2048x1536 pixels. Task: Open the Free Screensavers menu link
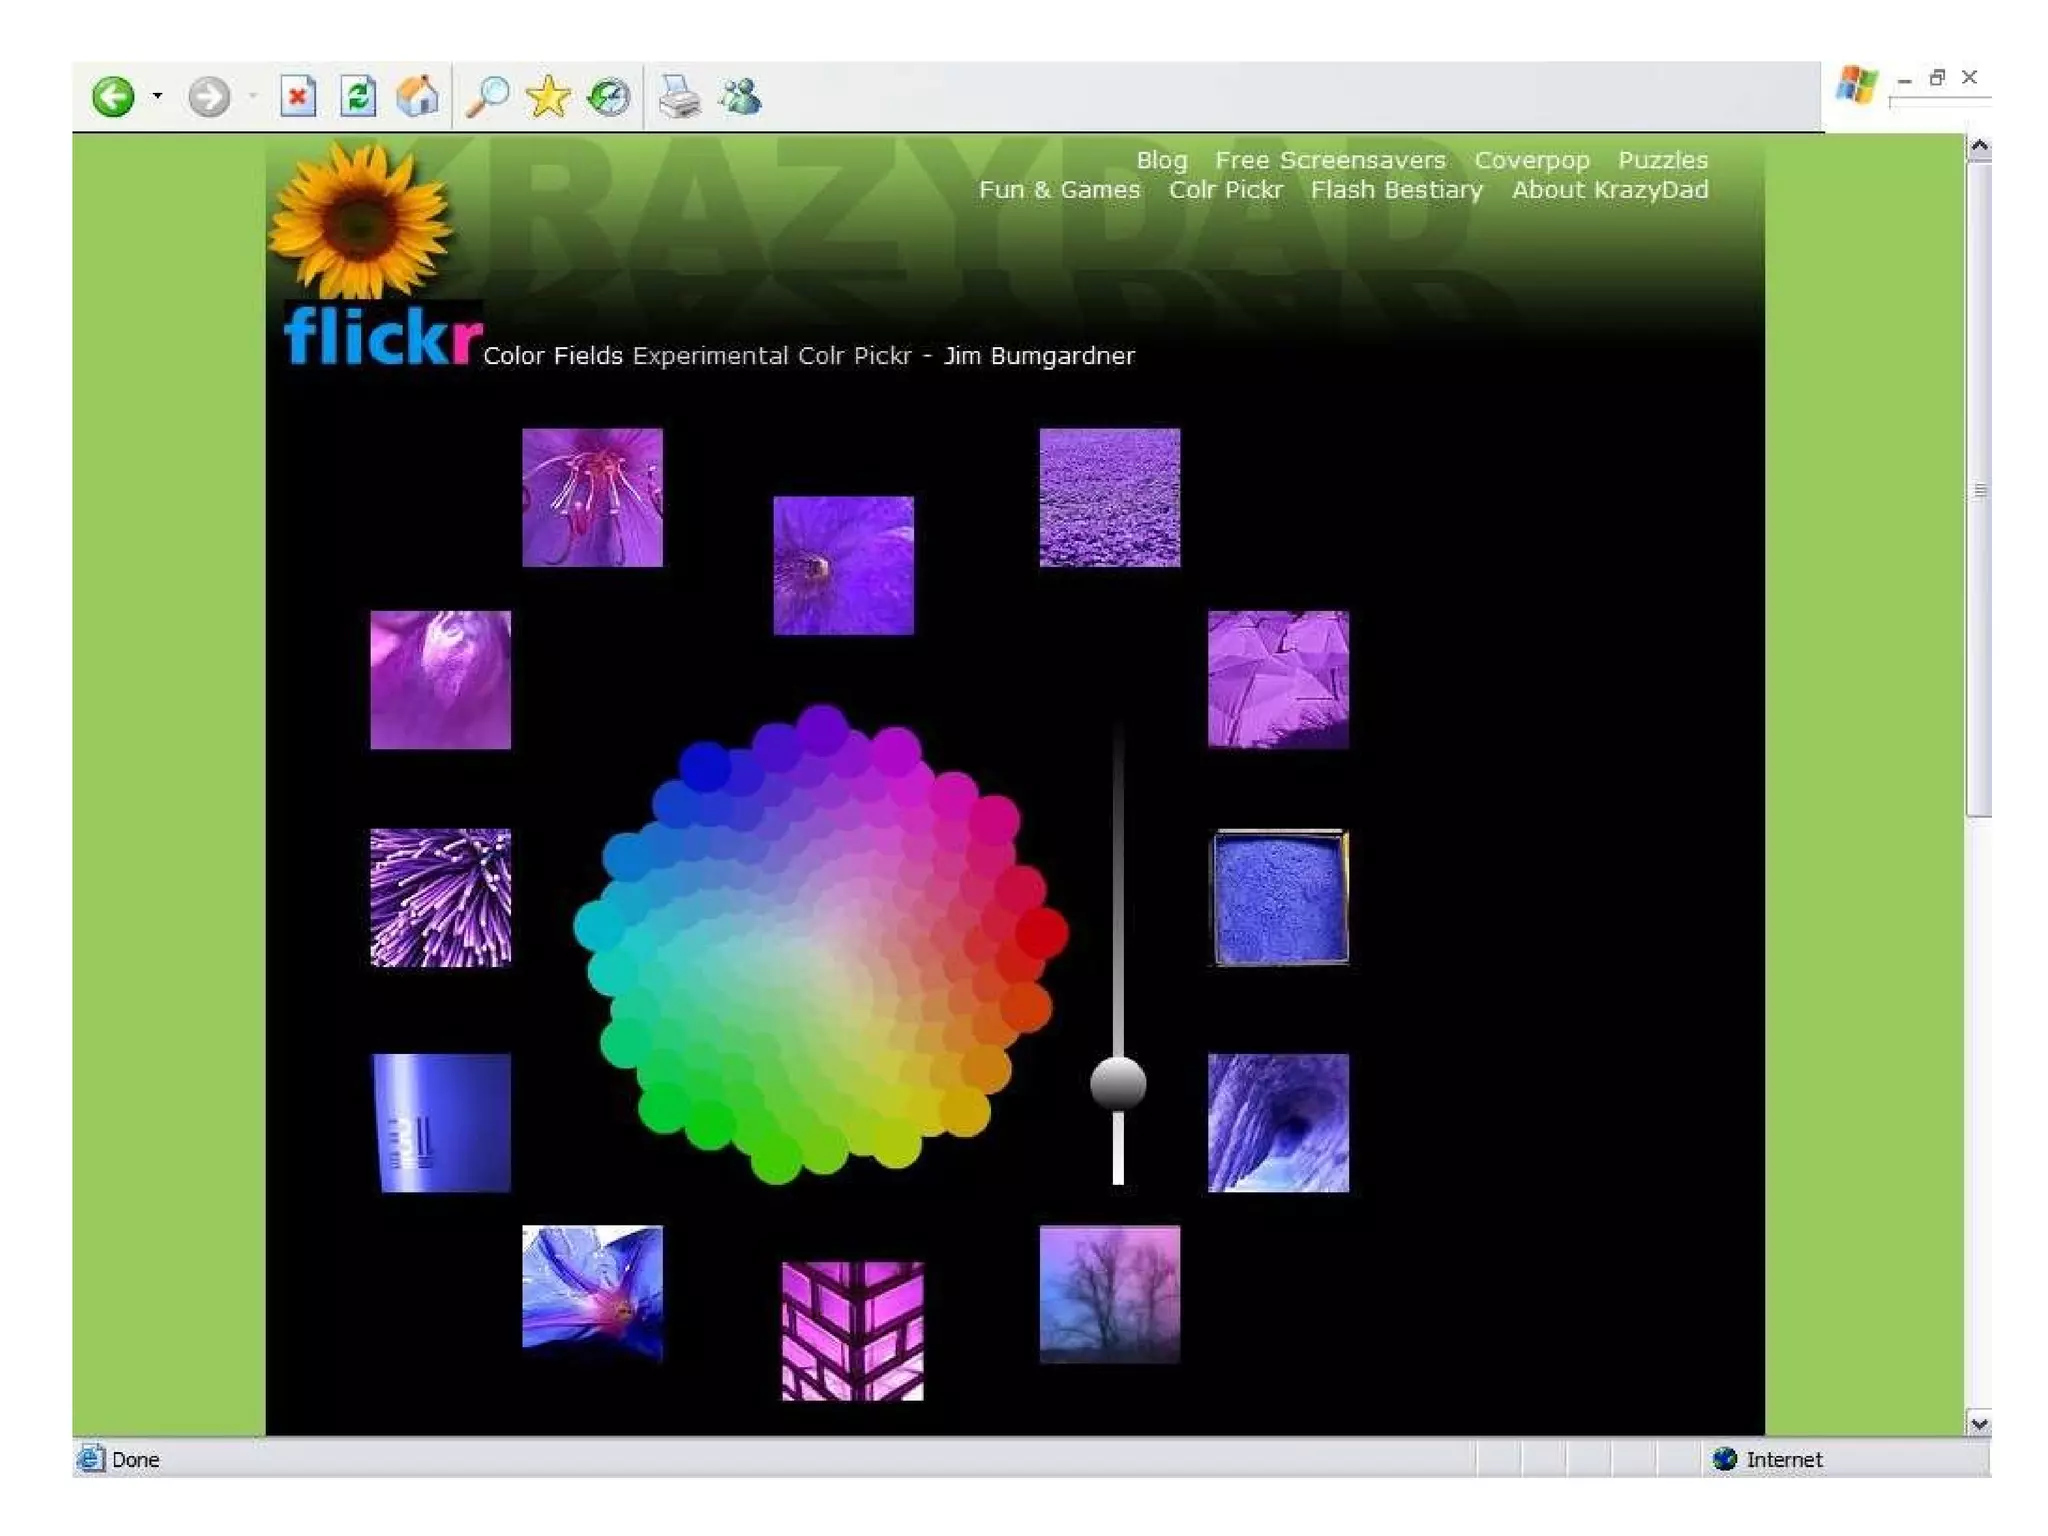[x=1329, y=160]
